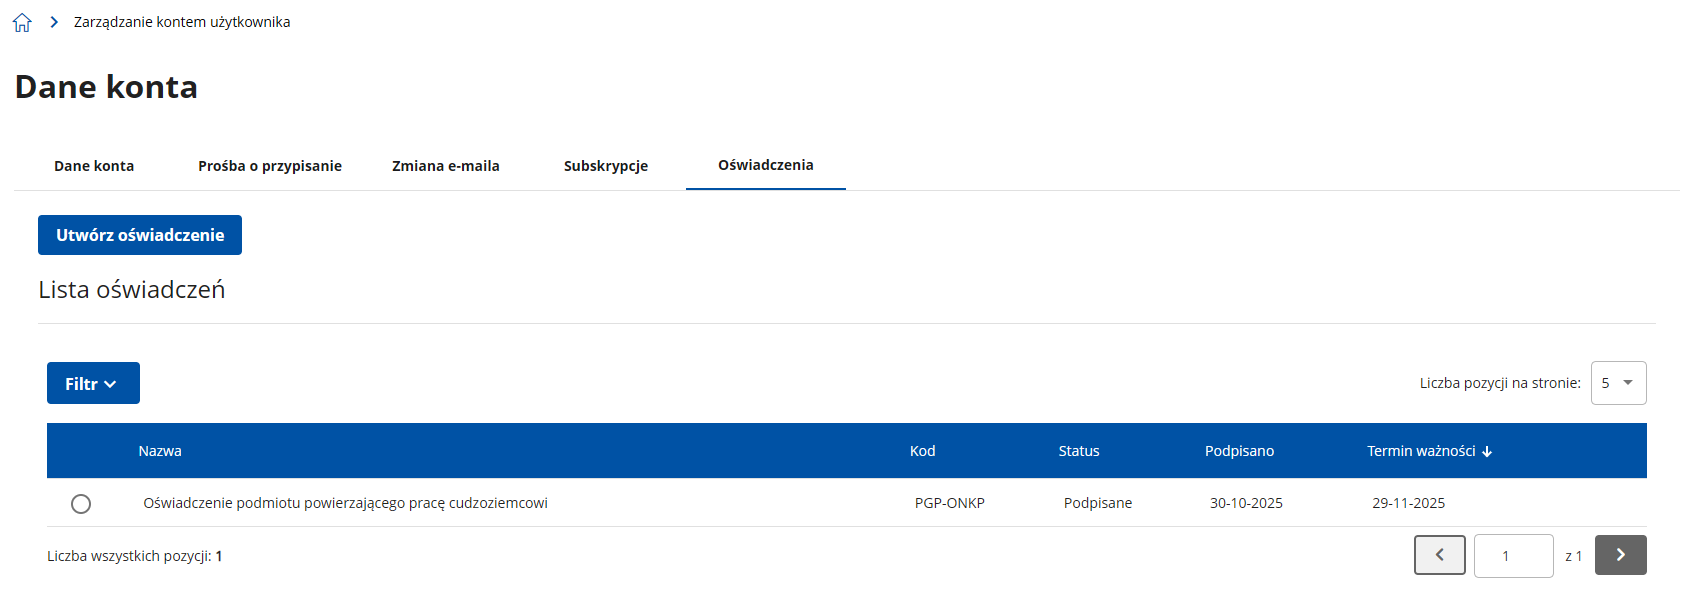
Task: Click the Termin ważności sort arrow
Action: [x=1487, y=452]
